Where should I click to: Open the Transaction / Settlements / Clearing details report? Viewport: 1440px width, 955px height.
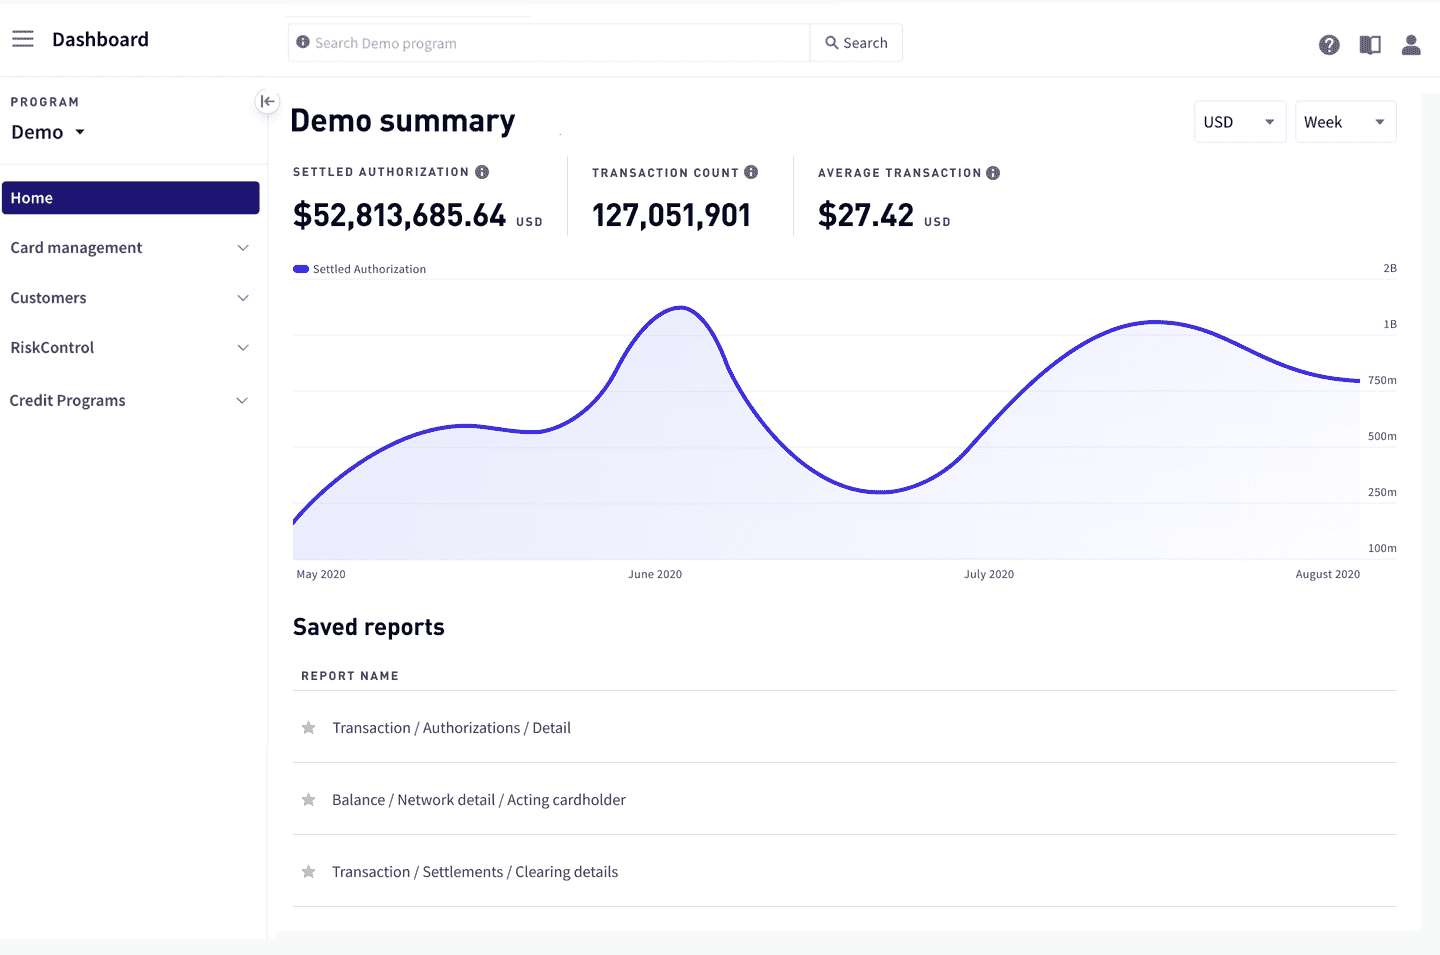(475, 871)
